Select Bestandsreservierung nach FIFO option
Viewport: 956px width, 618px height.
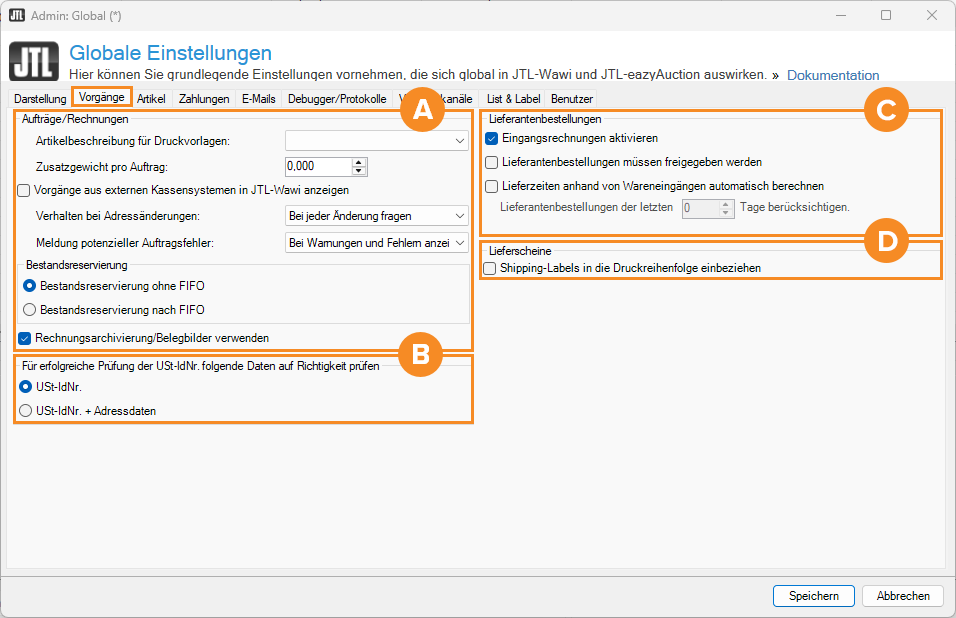pyautogui.click(x=29, y=310)
